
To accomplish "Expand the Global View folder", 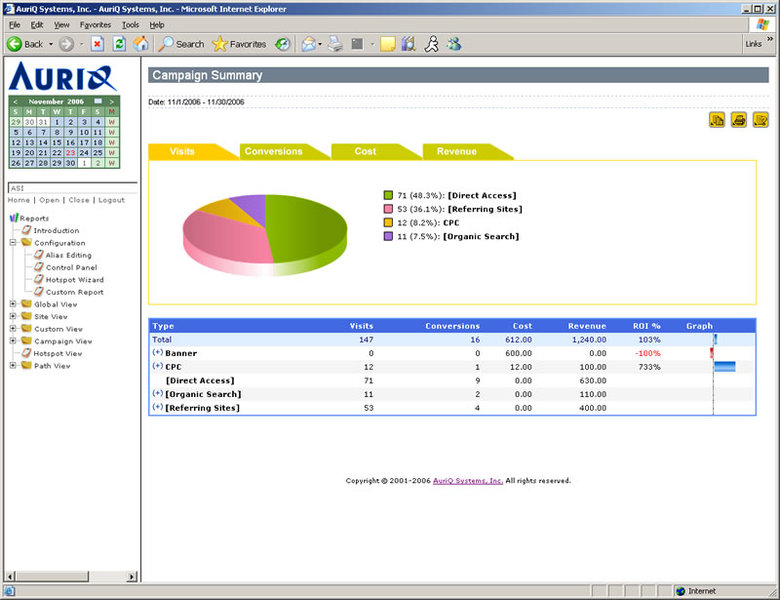I will [x=13, y=304].
